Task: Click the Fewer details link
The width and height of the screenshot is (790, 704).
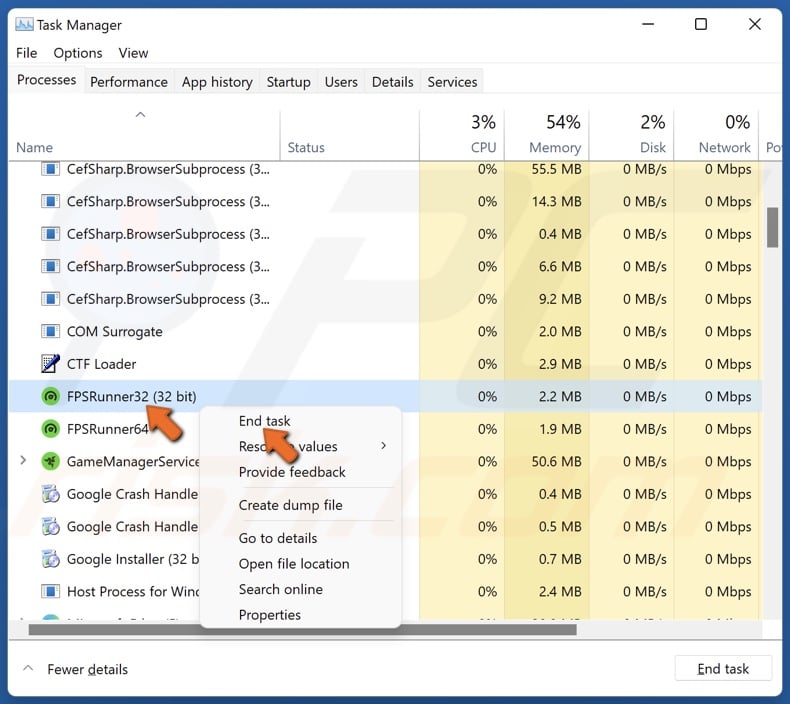Action: click(88, 669)
